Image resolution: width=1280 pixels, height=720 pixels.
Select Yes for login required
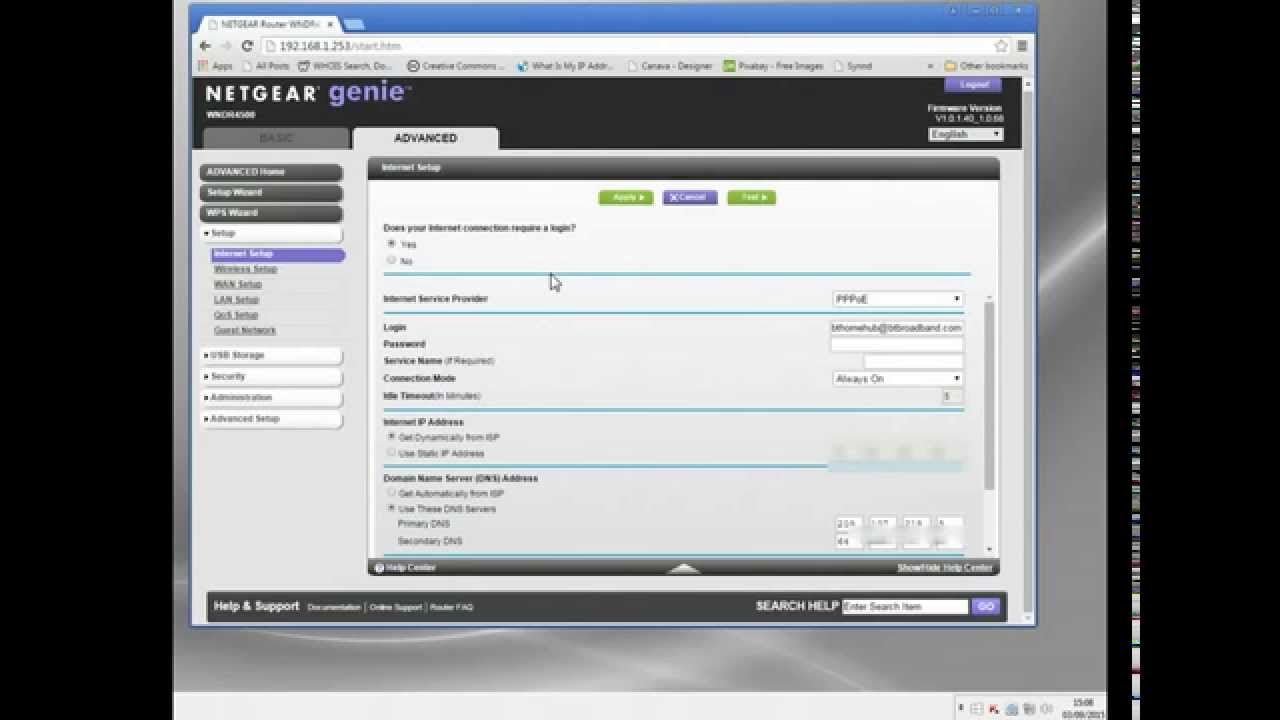pos(391,243)
